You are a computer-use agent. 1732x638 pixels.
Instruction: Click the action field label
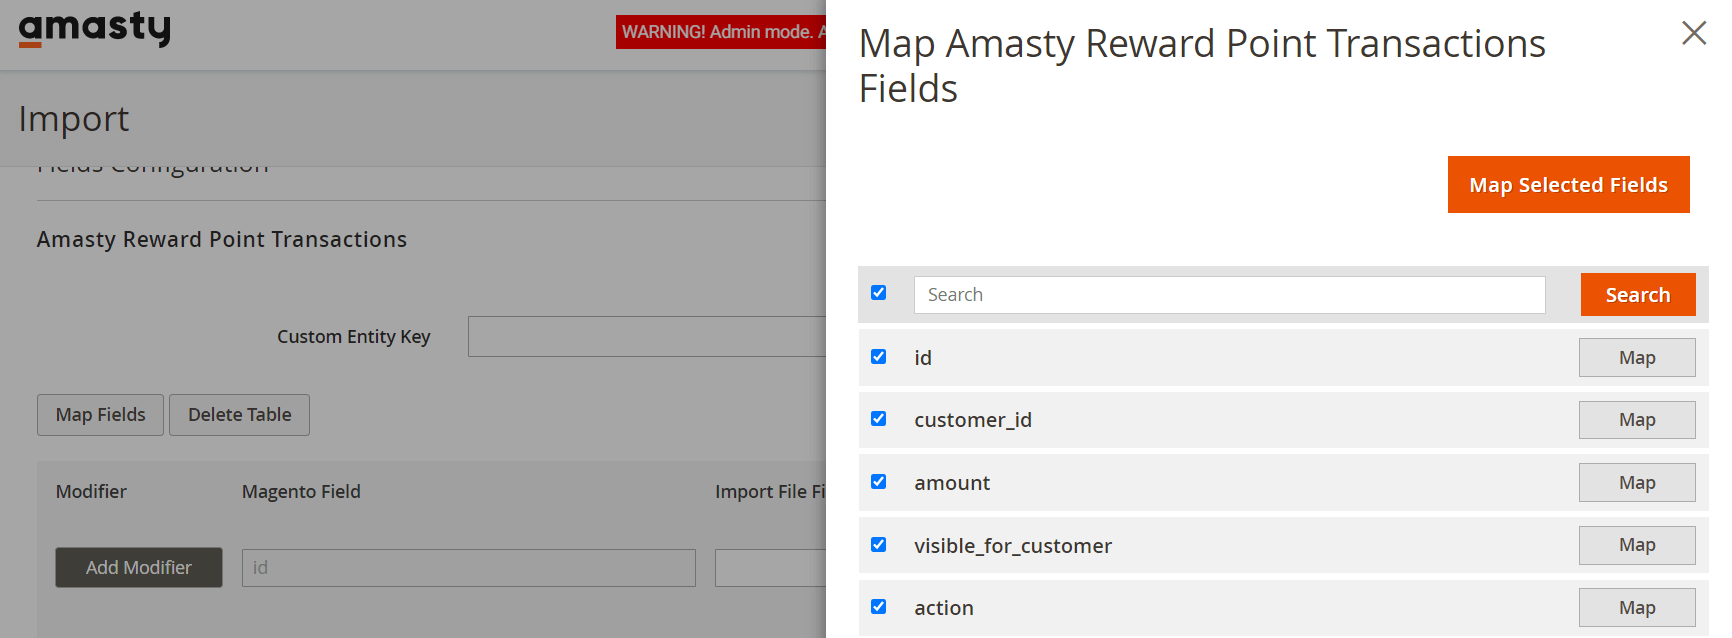click(x=944, y=608)
